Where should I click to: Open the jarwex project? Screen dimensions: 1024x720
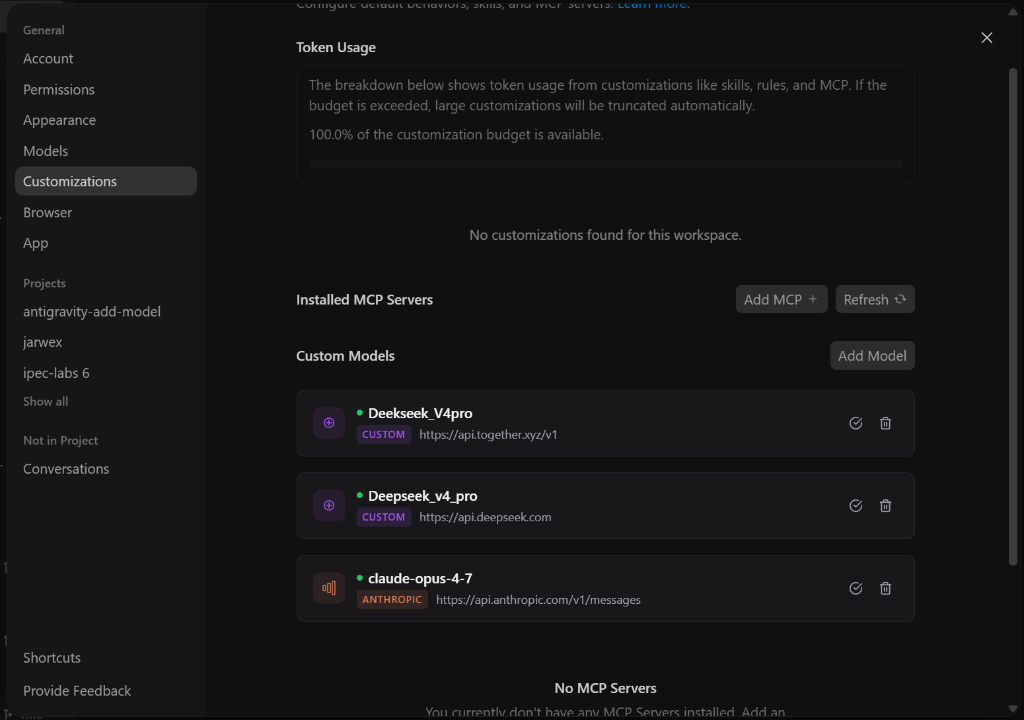(42, 342)
